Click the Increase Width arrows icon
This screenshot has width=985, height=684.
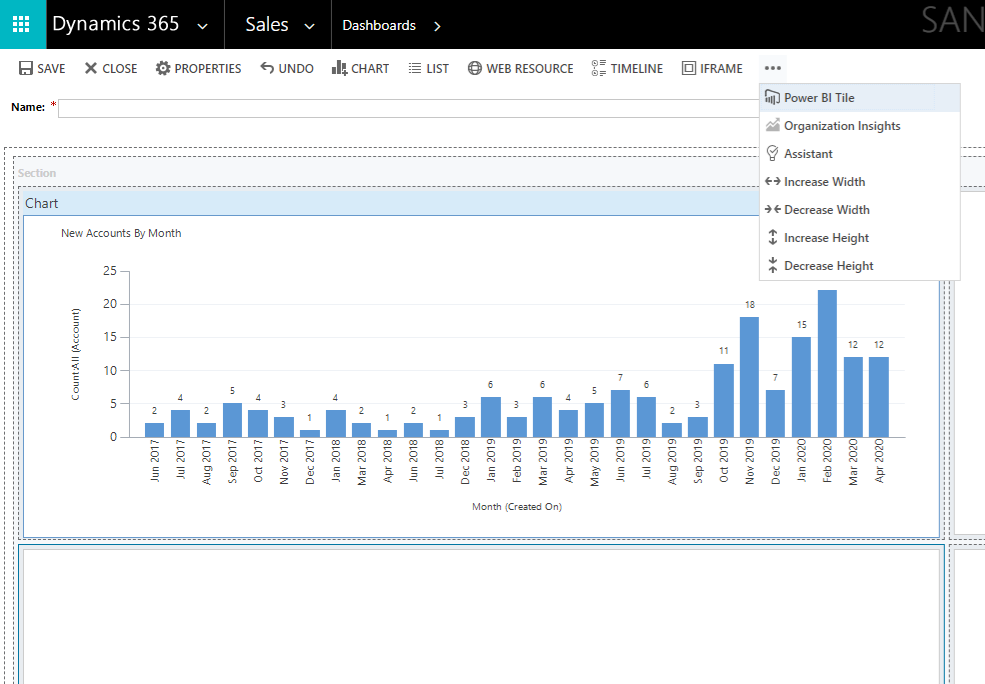click(773, 182)
